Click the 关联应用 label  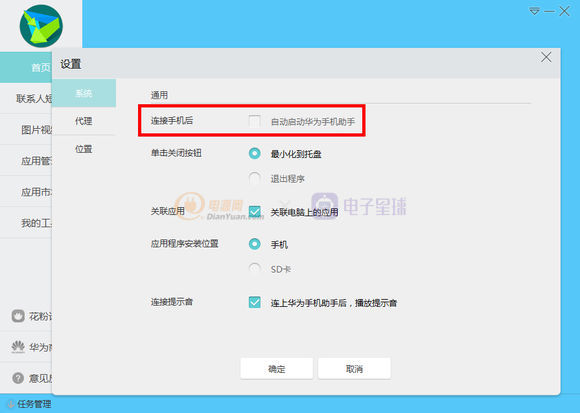(x=168, y=211)
